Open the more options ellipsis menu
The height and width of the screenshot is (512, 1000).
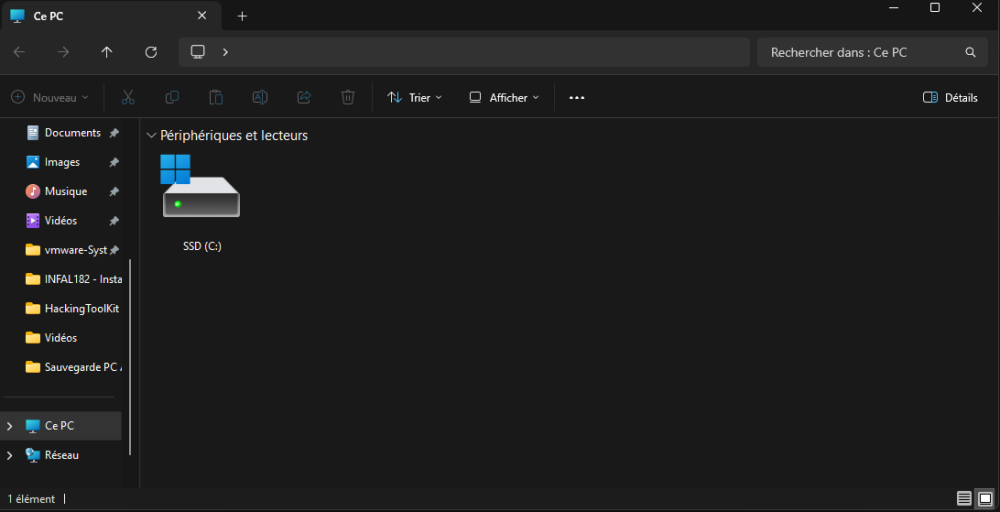576,97
